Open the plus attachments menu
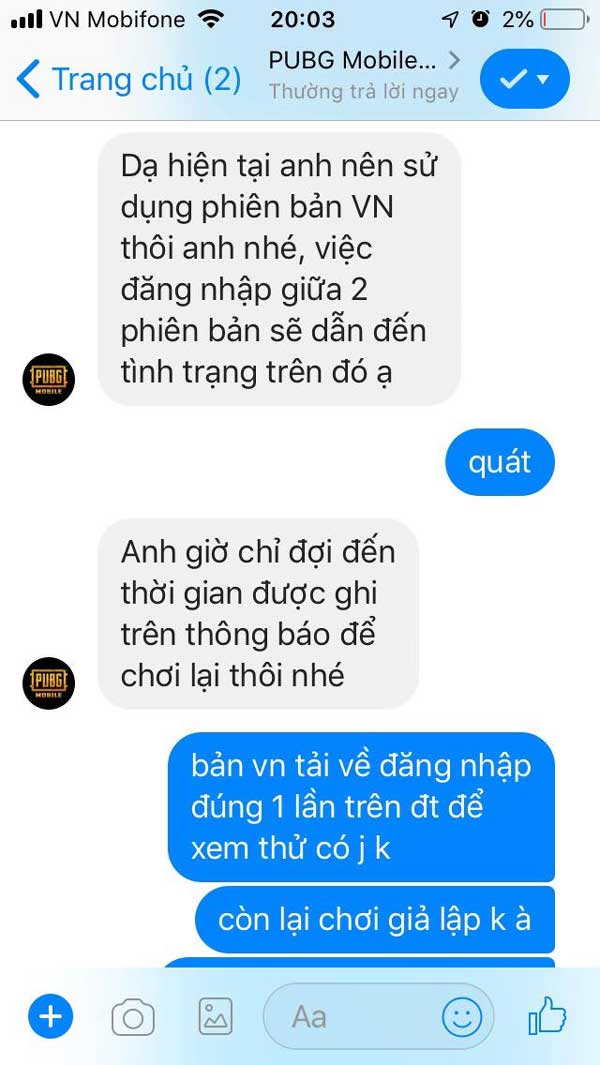The height and width of the screenshot is (1065, 600). (50, 1016)
